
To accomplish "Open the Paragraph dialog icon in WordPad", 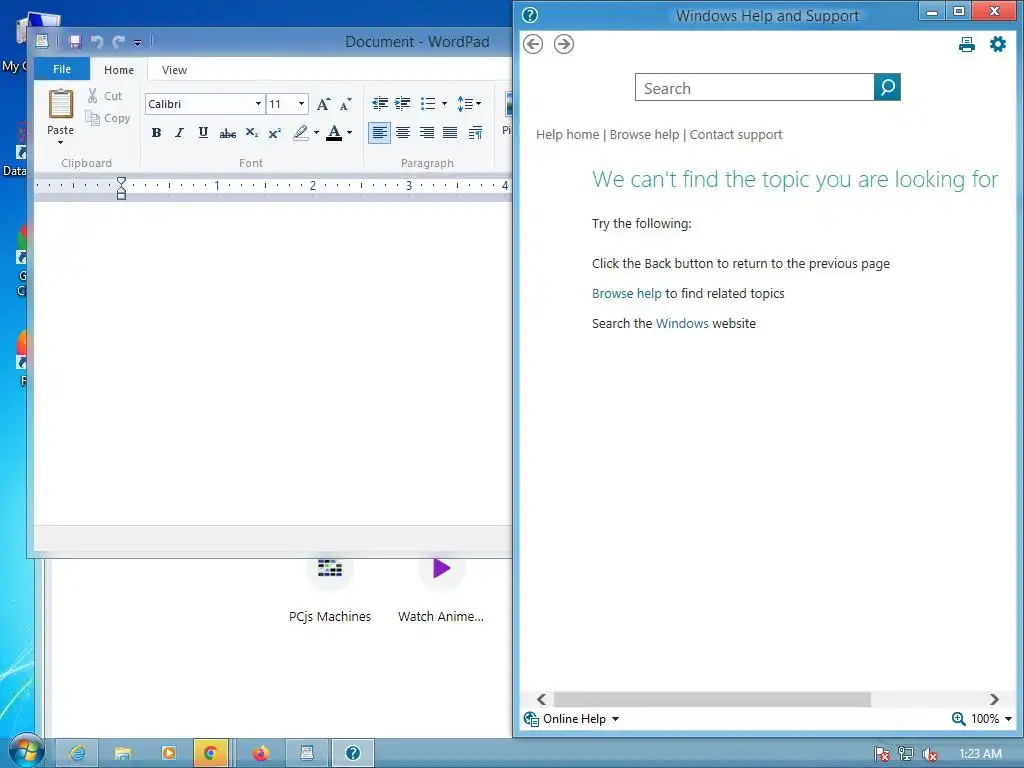I will [x=475, y=133].
